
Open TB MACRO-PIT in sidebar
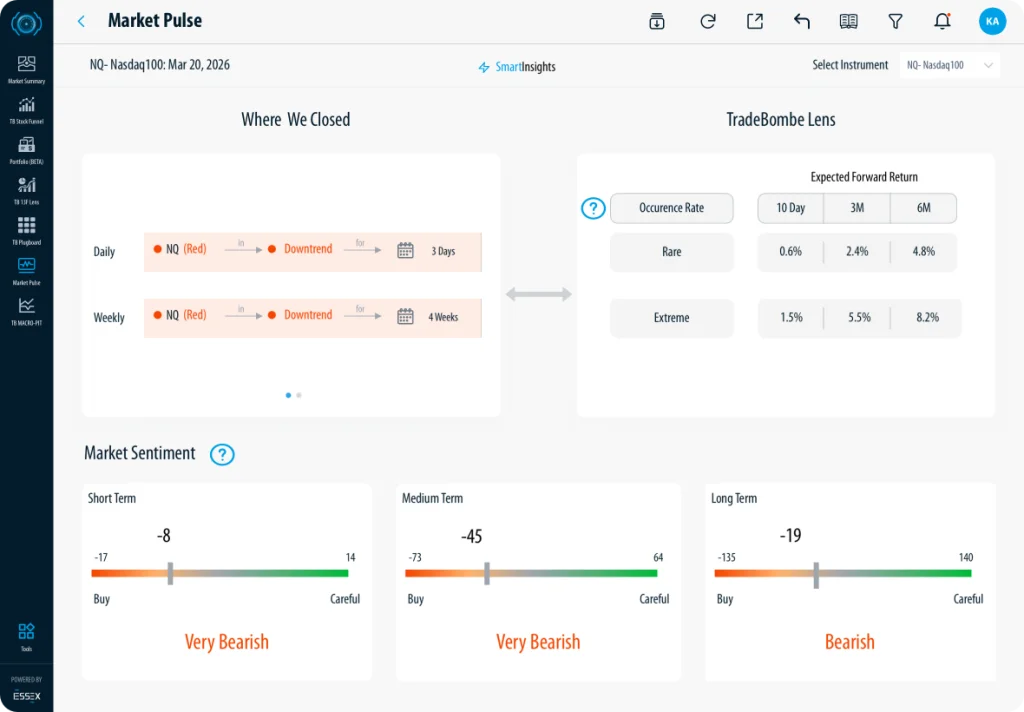(x=26, y=309)
